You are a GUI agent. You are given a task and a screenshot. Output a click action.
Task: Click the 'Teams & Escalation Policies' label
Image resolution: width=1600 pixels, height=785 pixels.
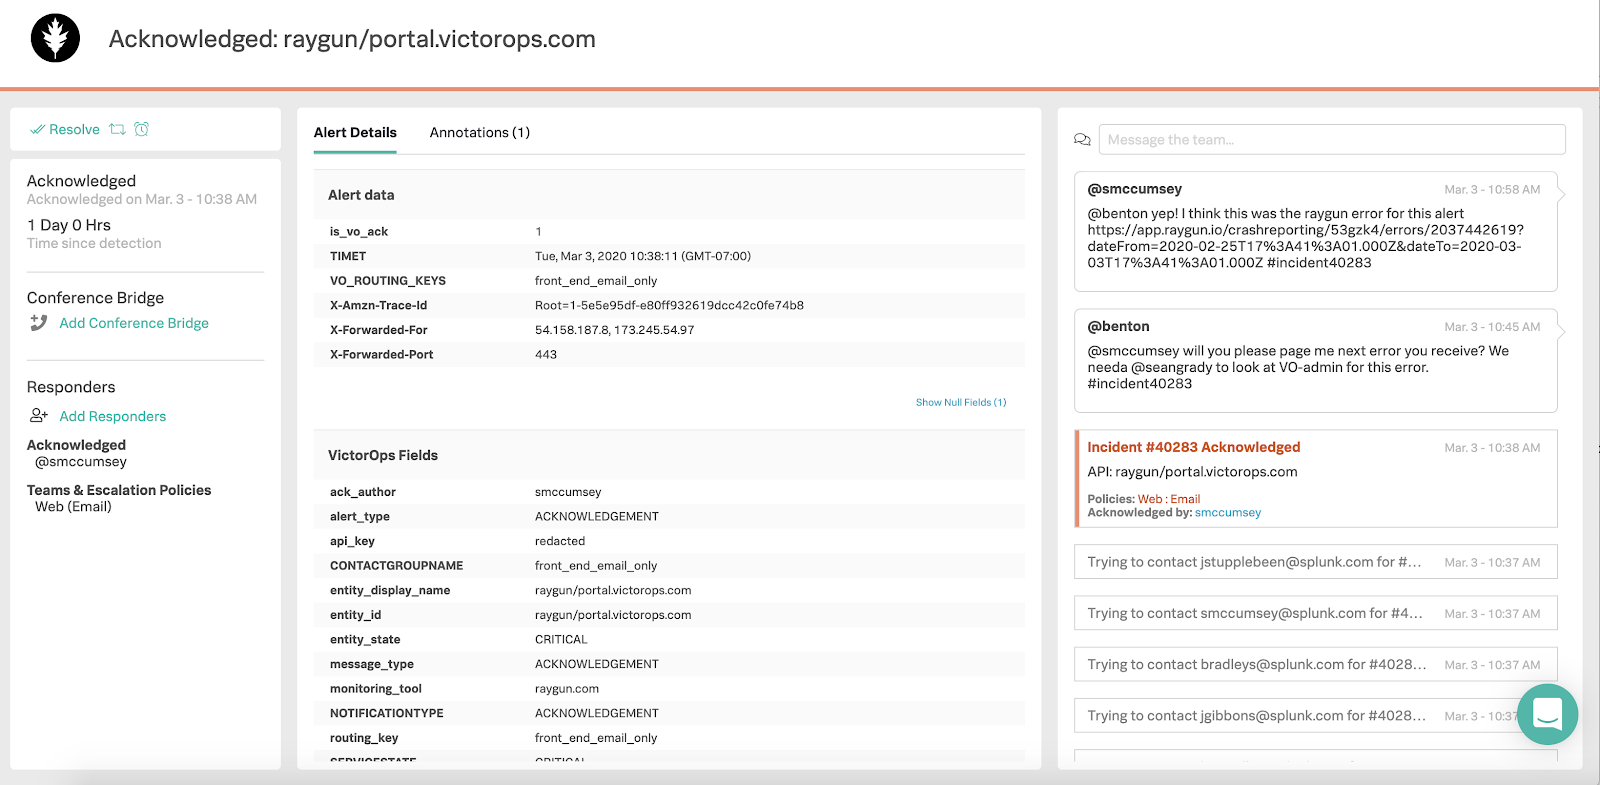tap(119, 490)
